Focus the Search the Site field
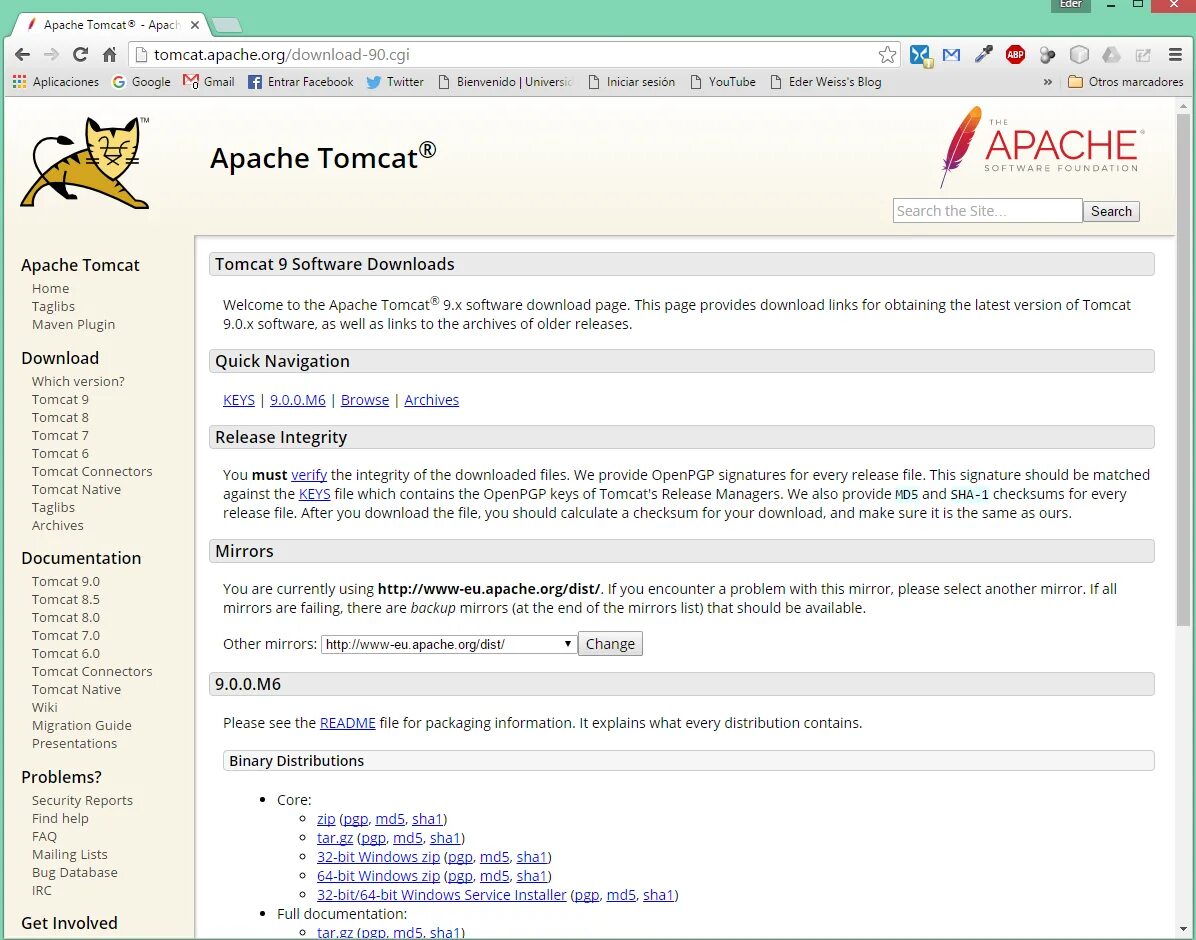1196x940 pixels. click(987, 211)
